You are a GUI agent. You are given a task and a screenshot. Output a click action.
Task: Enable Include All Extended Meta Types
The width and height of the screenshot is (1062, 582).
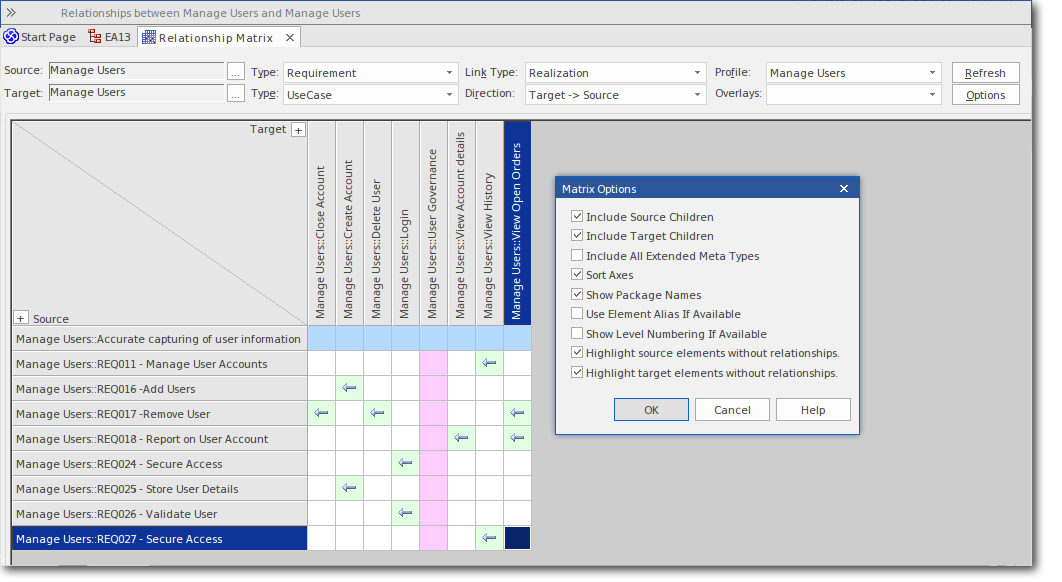coord(577,256)
